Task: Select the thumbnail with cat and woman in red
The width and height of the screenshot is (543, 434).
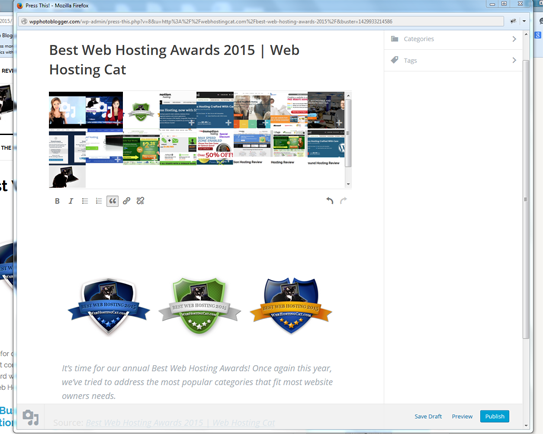Action: pyautogui.click(x=104, y=110)
